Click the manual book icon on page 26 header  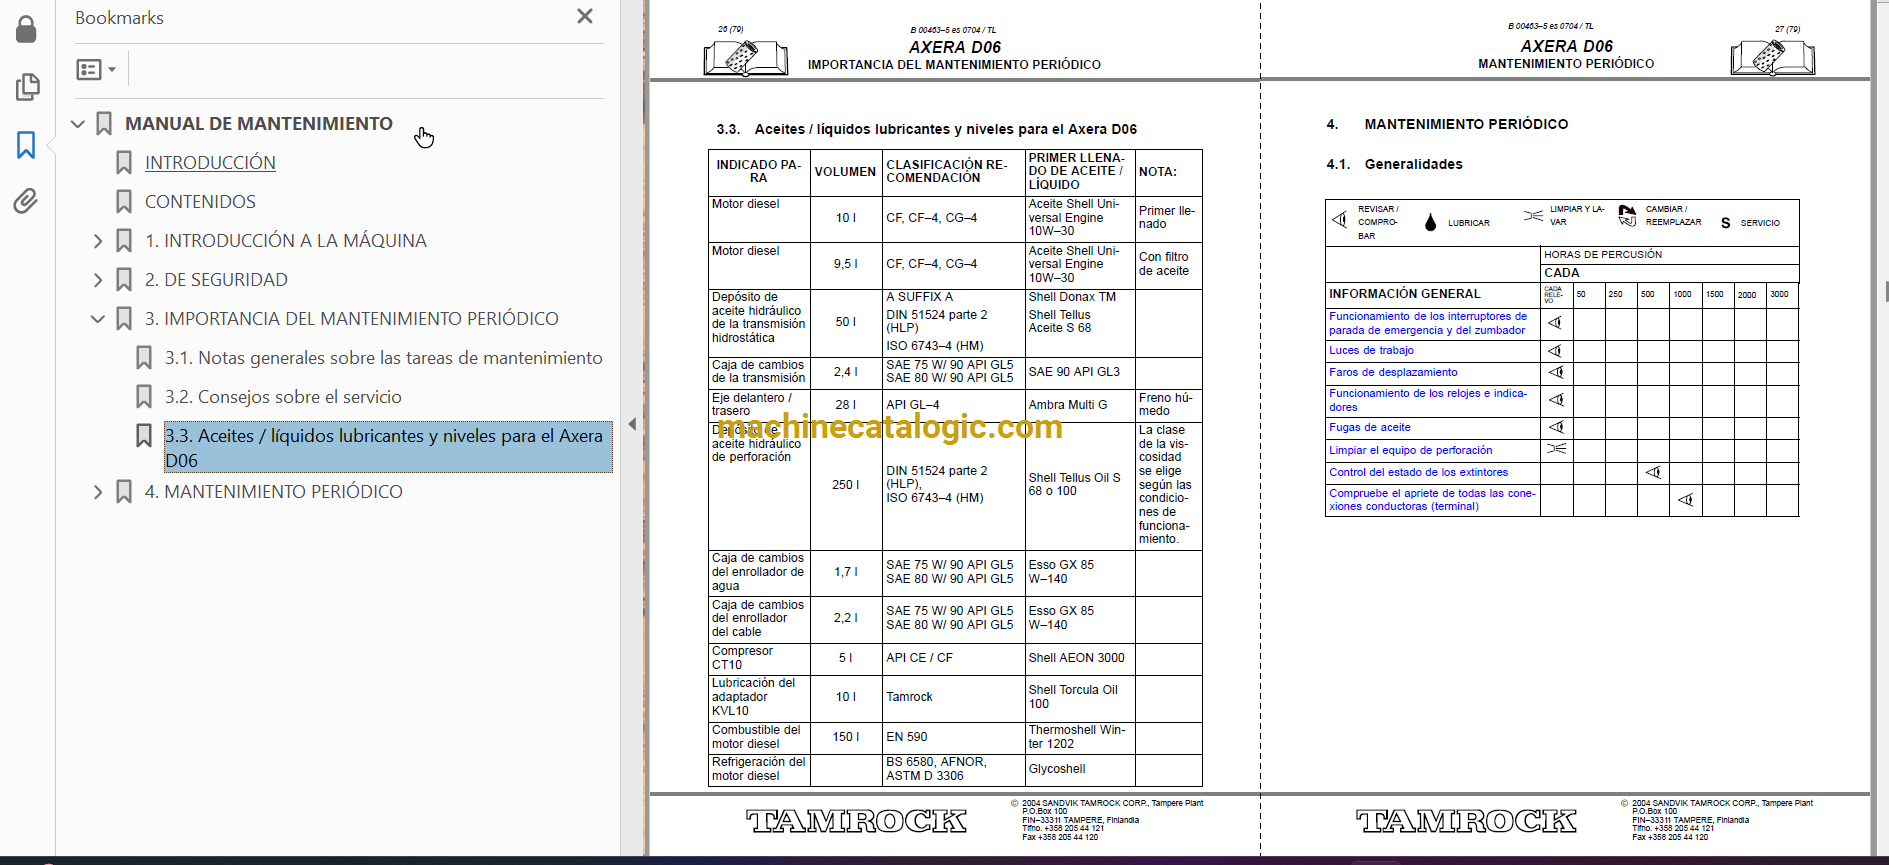(x=745, y=58)
